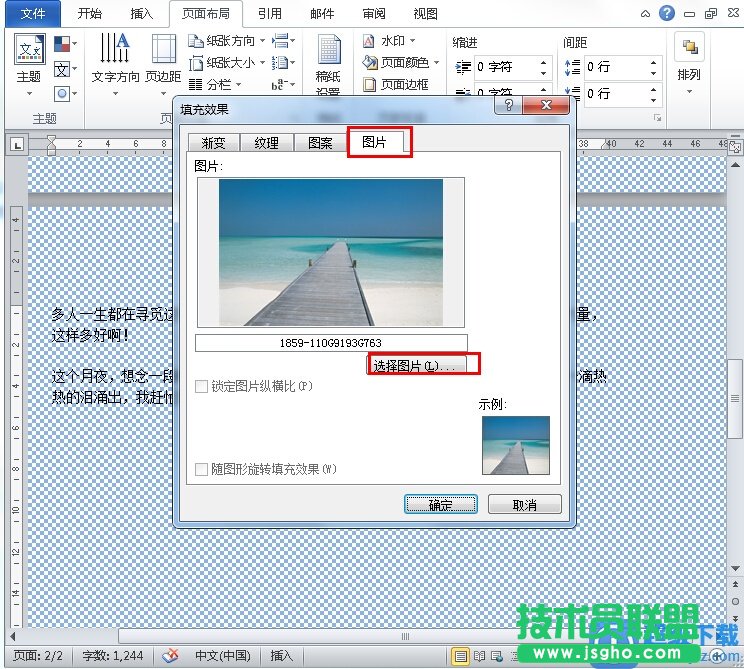The height and width of the screenshot is (669, 744).
Task: Click the spelling proofing icon in status bar
Action: (x=170, y=656)
